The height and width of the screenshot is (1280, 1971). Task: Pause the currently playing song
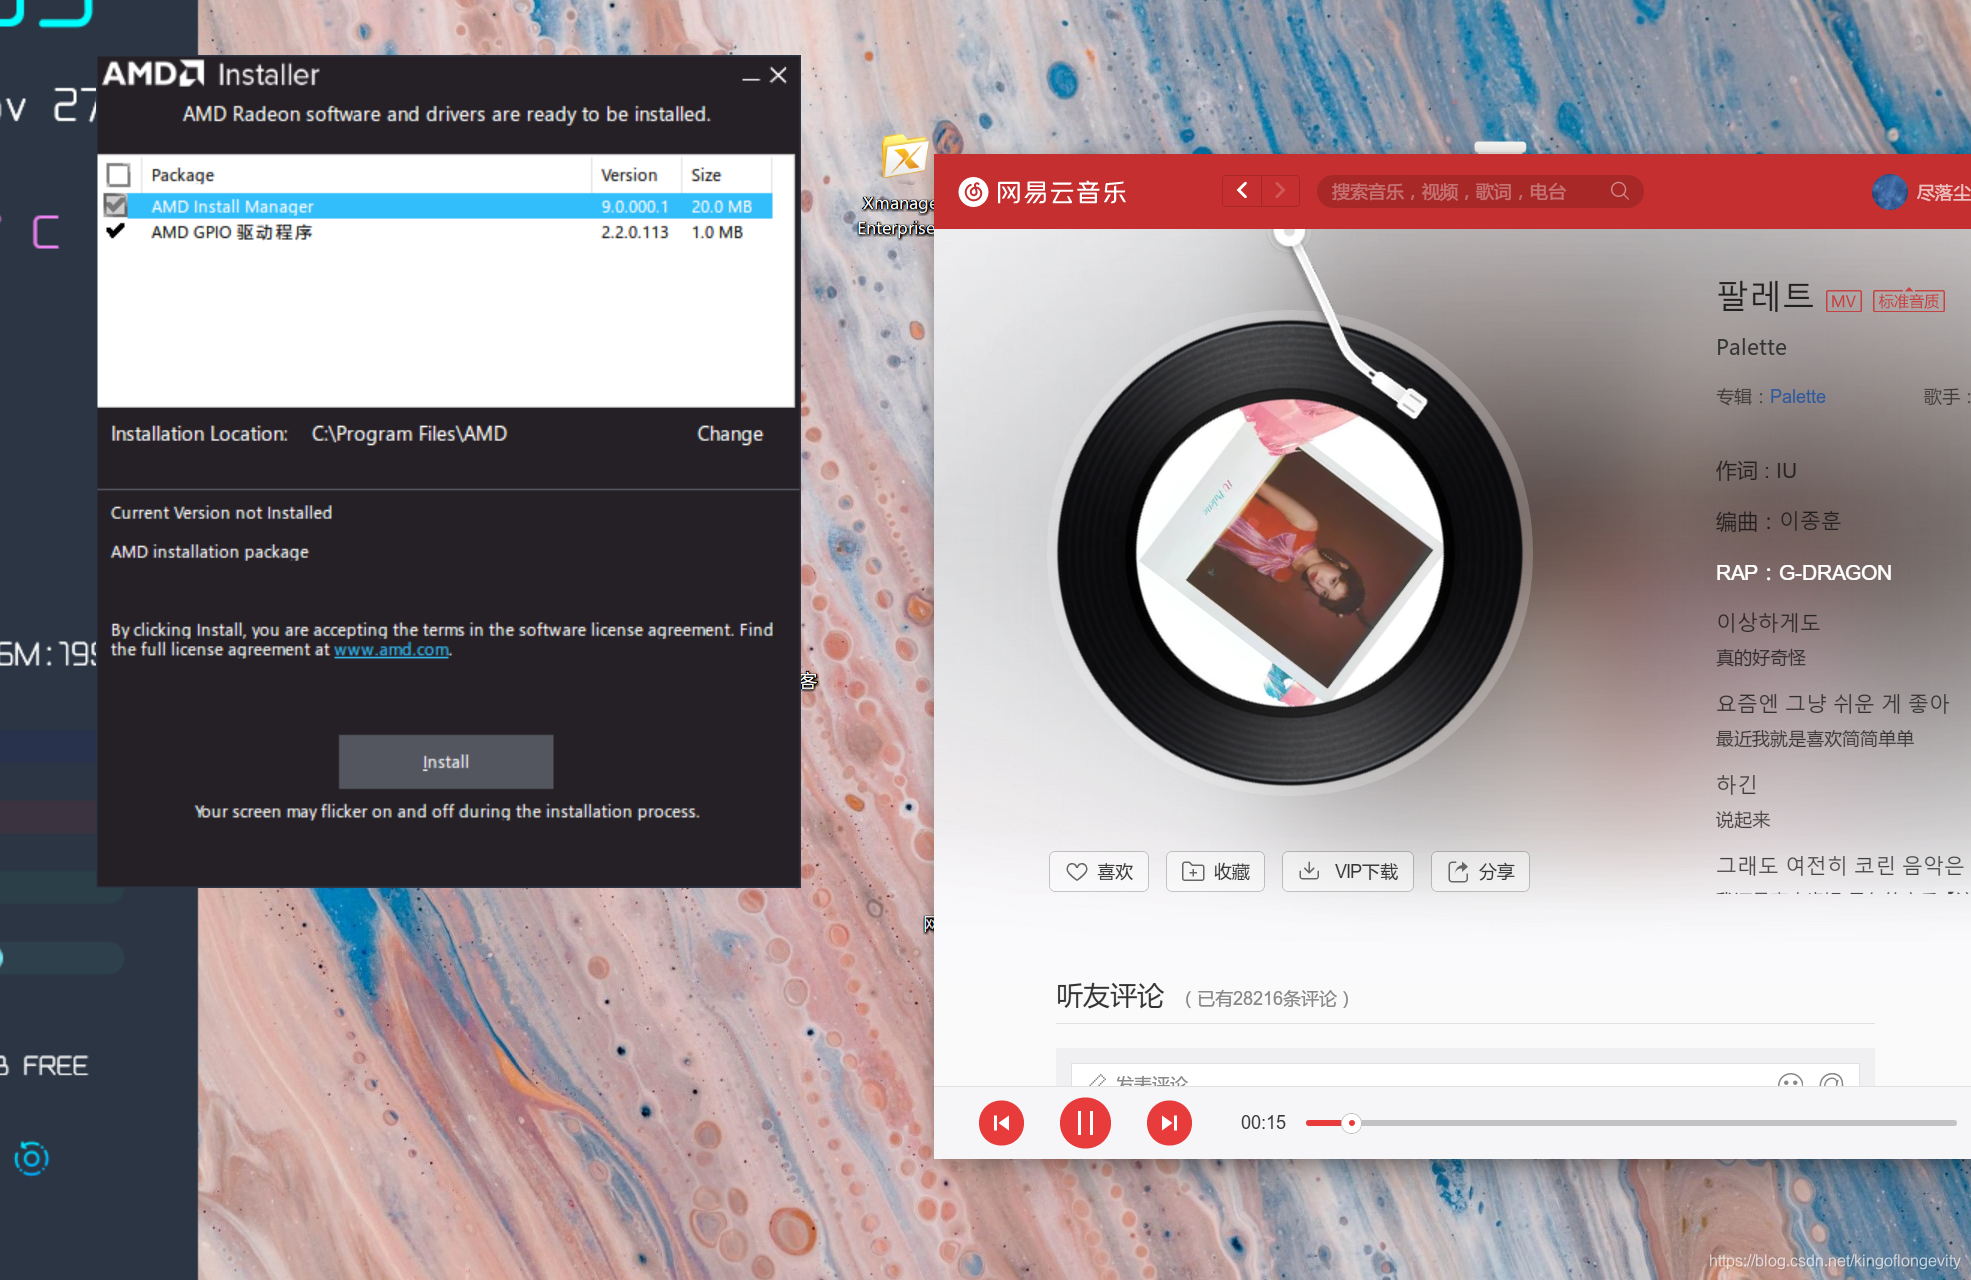1085,1123
